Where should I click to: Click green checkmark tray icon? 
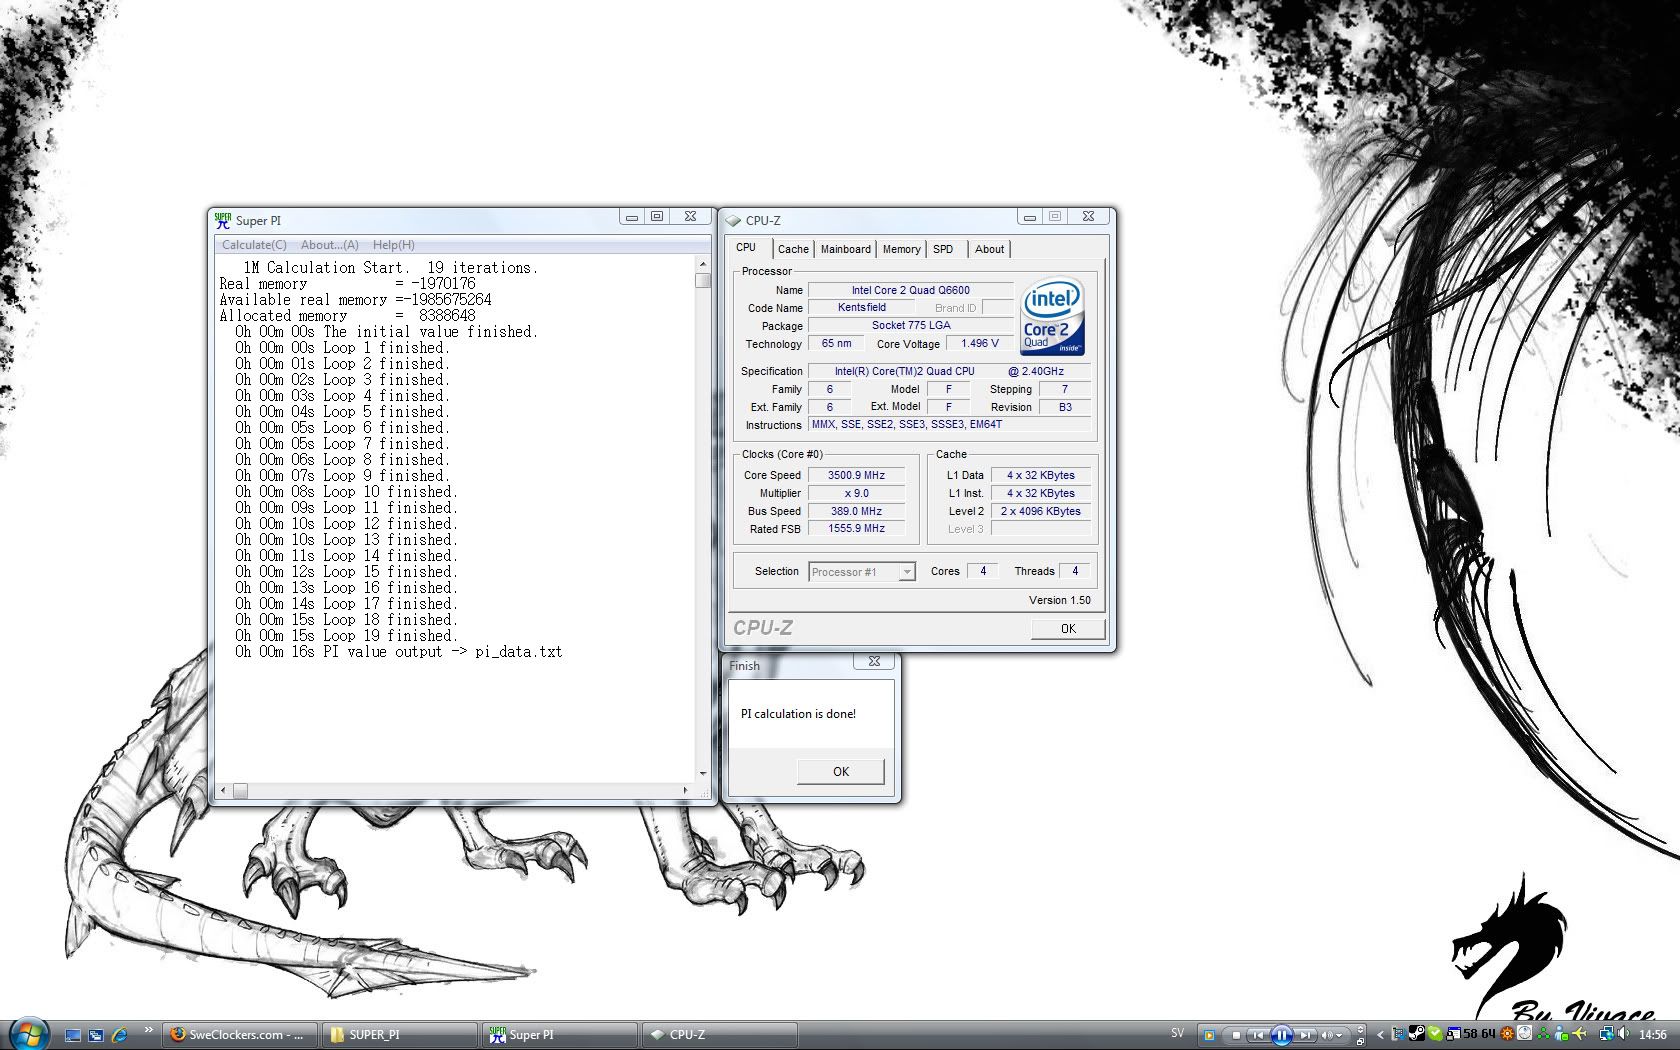[x=1435, y=1033]
